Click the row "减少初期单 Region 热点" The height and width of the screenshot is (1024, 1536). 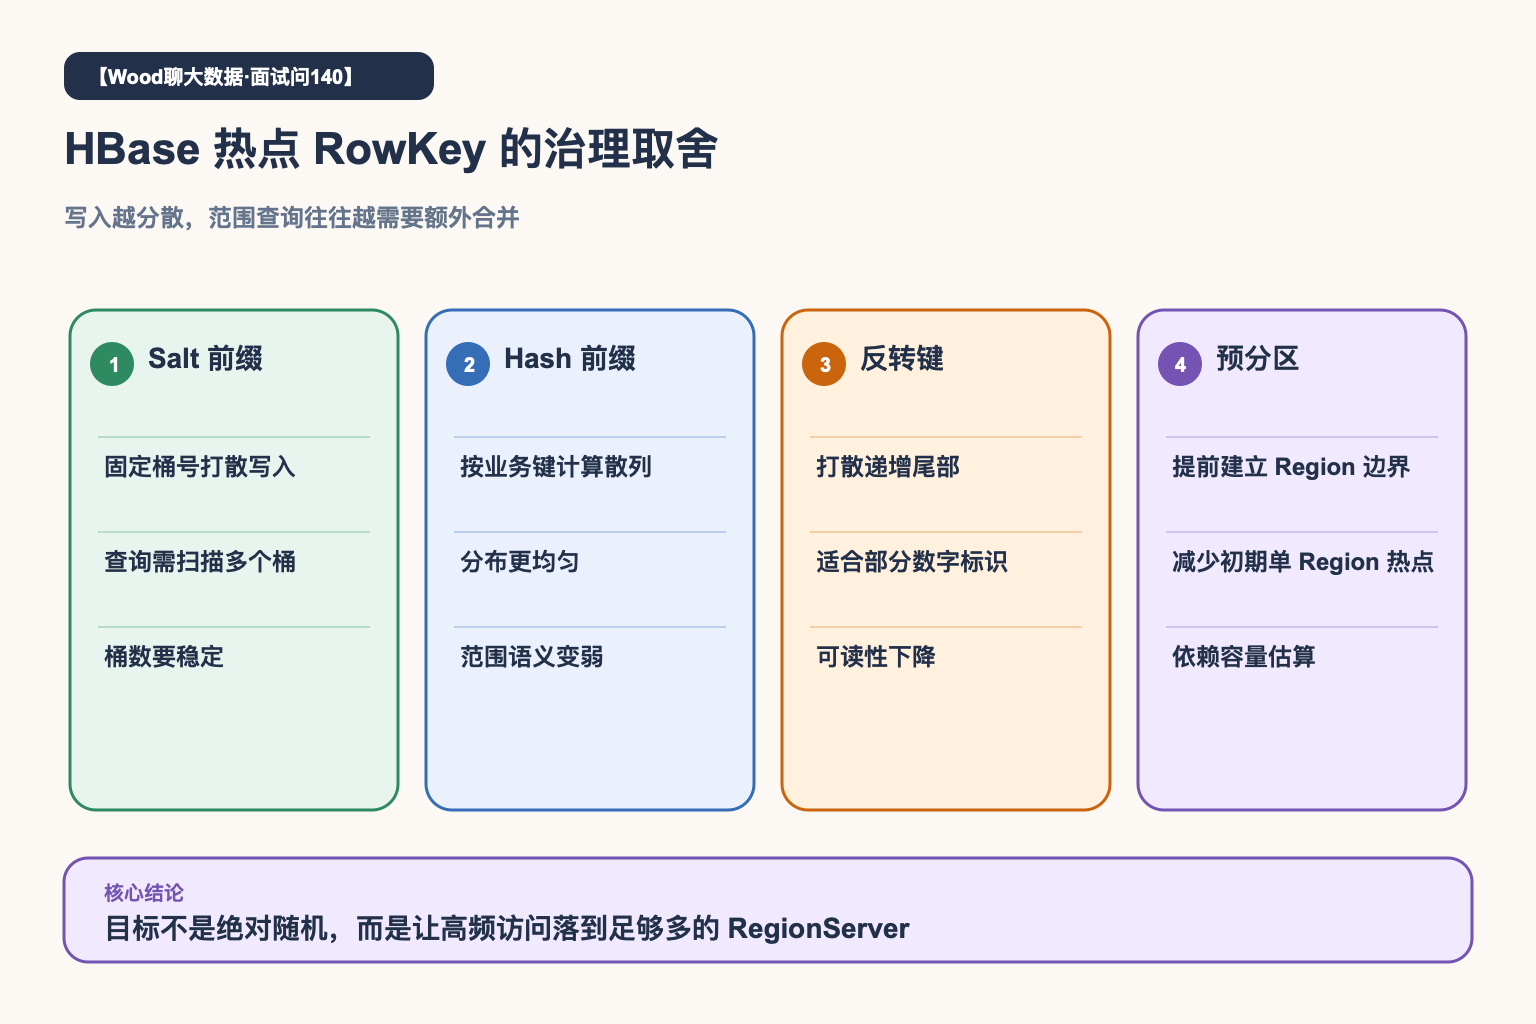click(x=1303, y=562)
